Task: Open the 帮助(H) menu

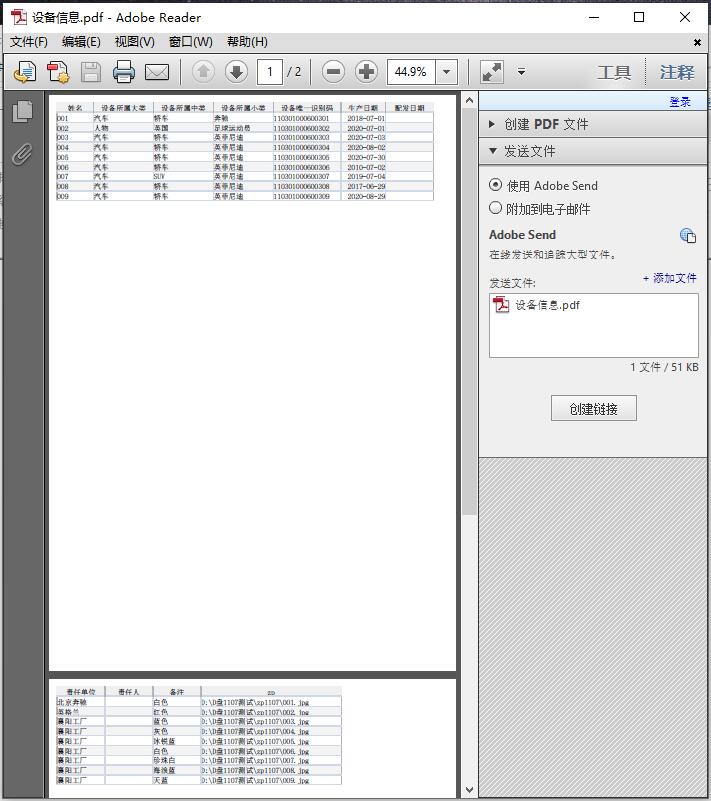Action: click(x=247, y=42)
